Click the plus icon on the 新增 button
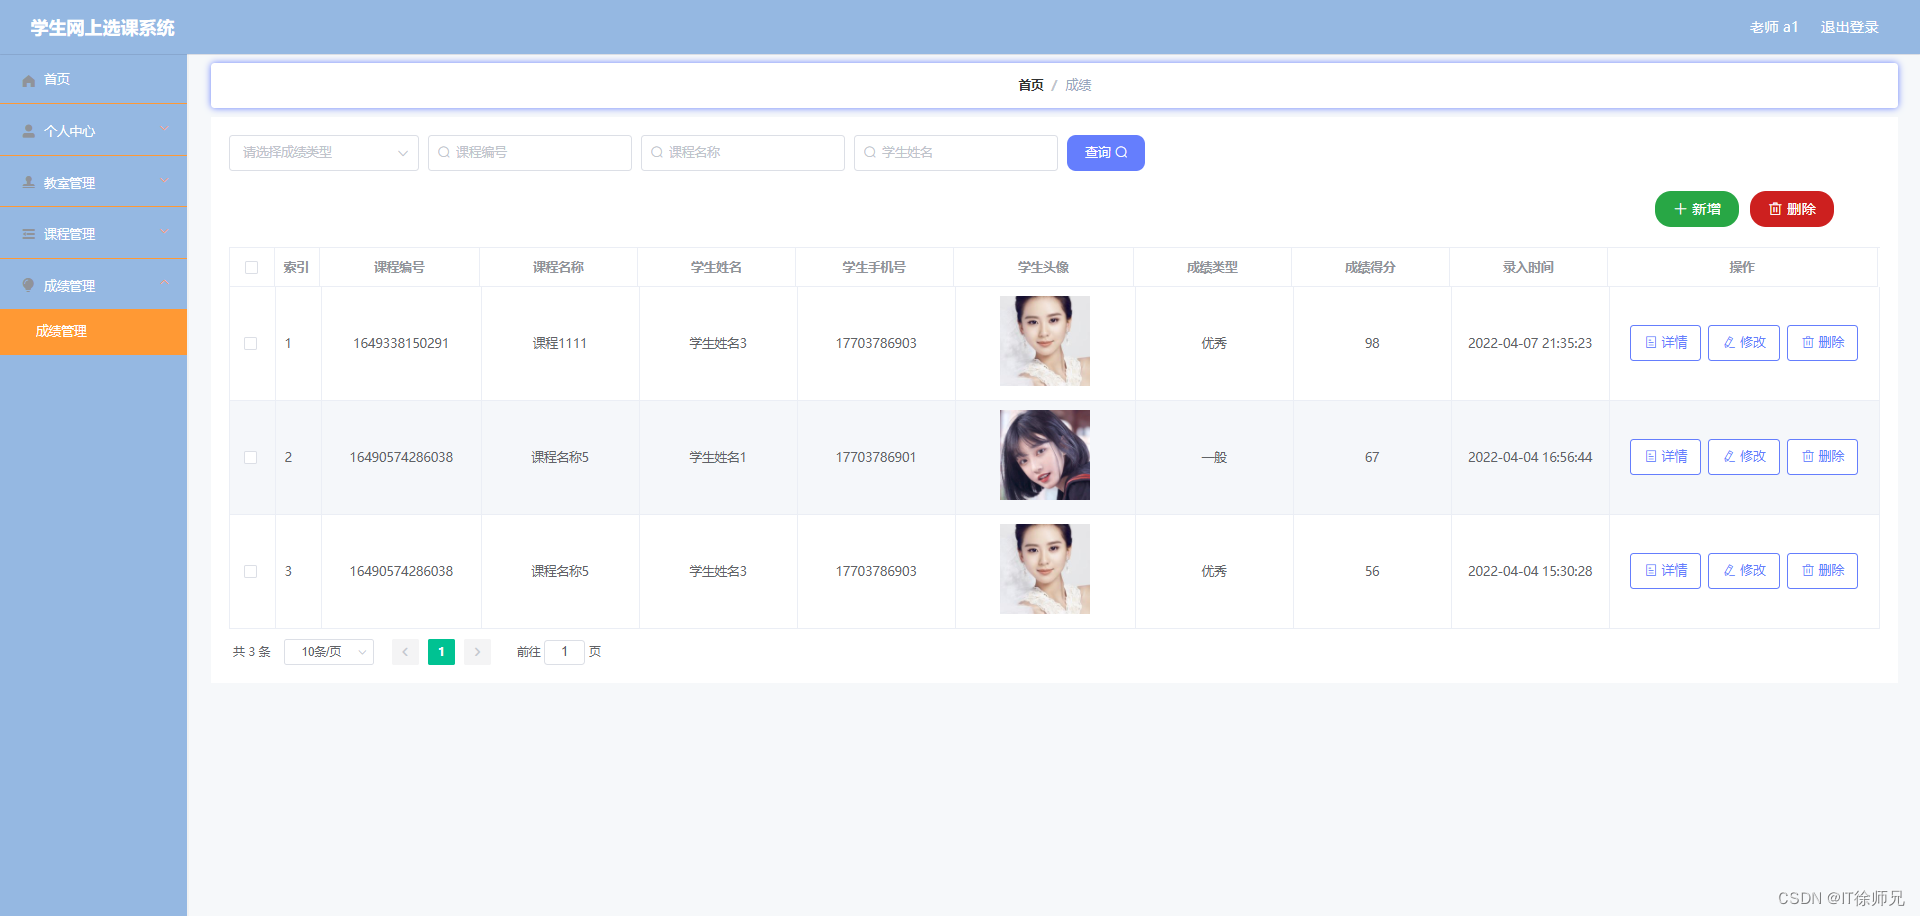The width and height of the screenshot is (1920, 916). click(1680, 208)
